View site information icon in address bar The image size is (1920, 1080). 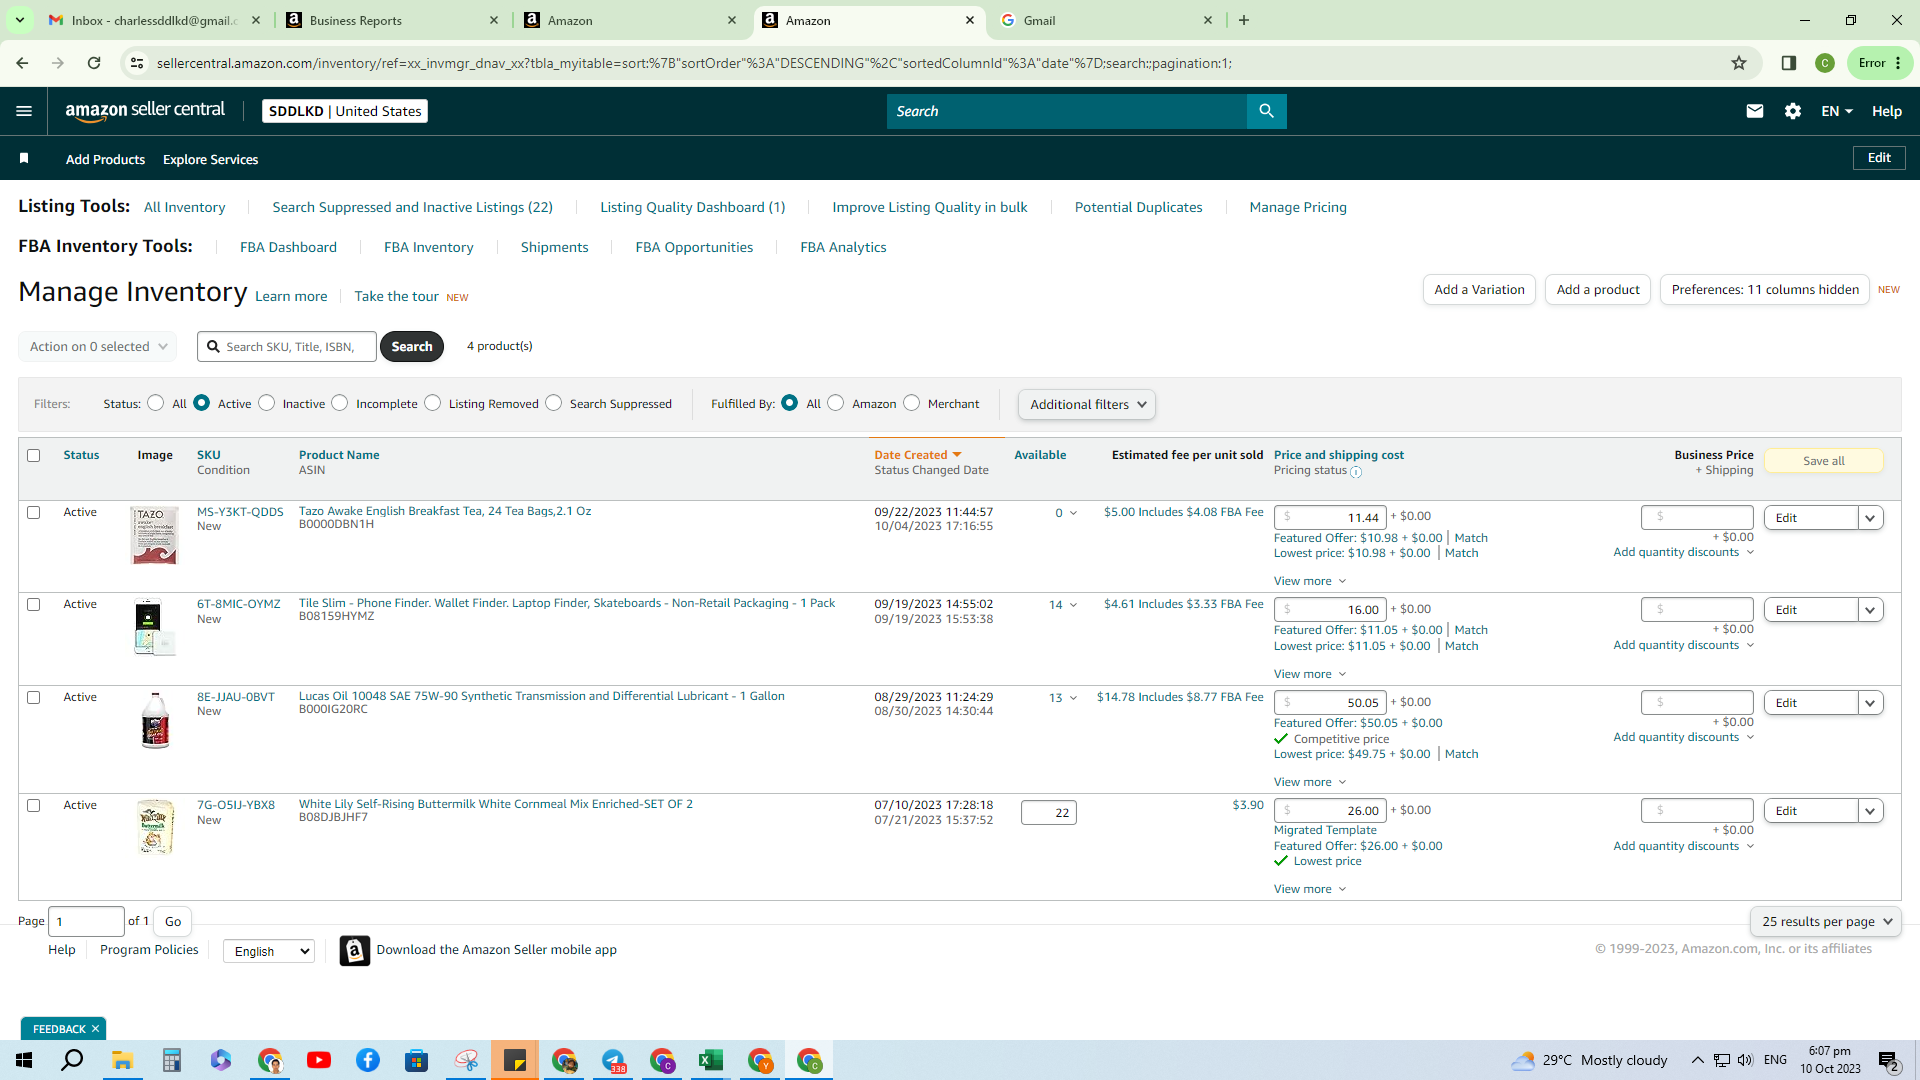click(137, 63)
